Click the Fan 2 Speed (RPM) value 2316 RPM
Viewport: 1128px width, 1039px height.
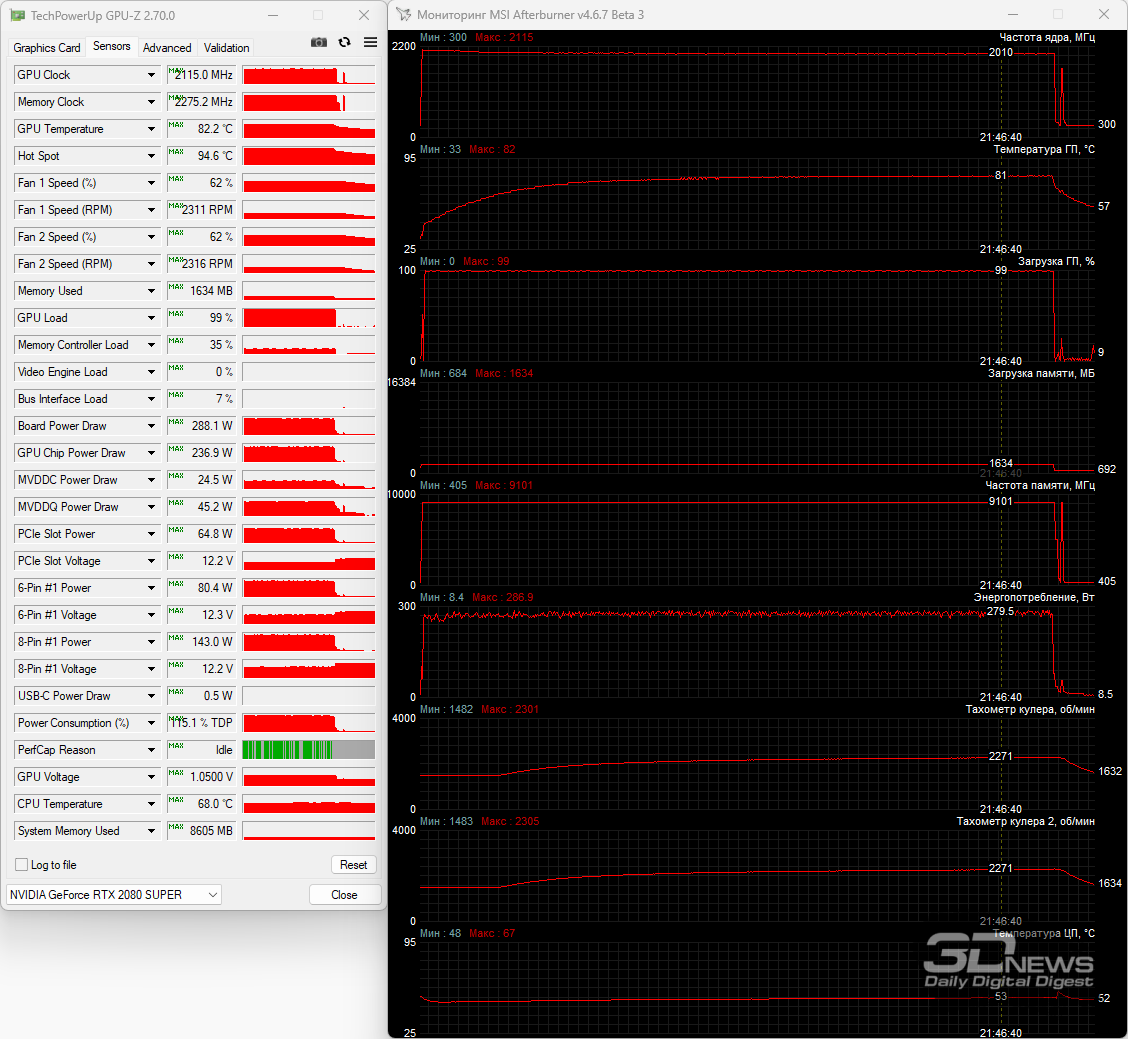pos(201,264)
